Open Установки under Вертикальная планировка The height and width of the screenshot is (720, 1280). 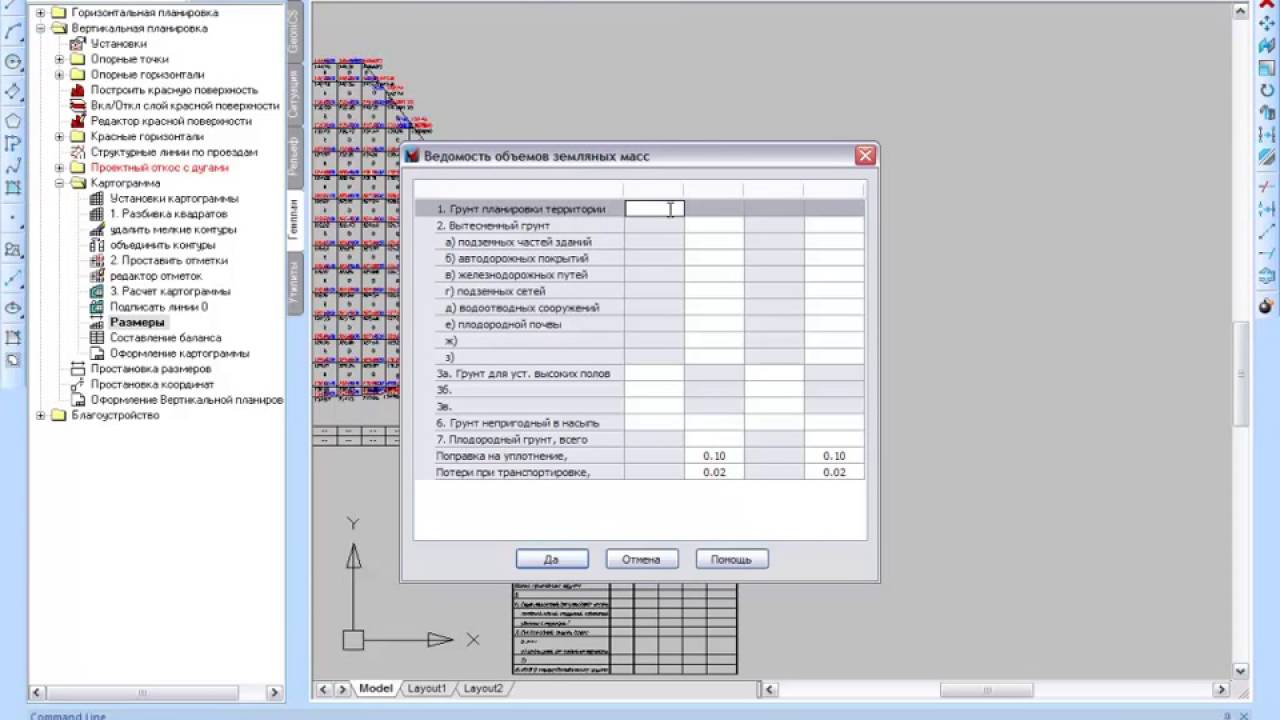pyautogui.click(x=118, y=44)
